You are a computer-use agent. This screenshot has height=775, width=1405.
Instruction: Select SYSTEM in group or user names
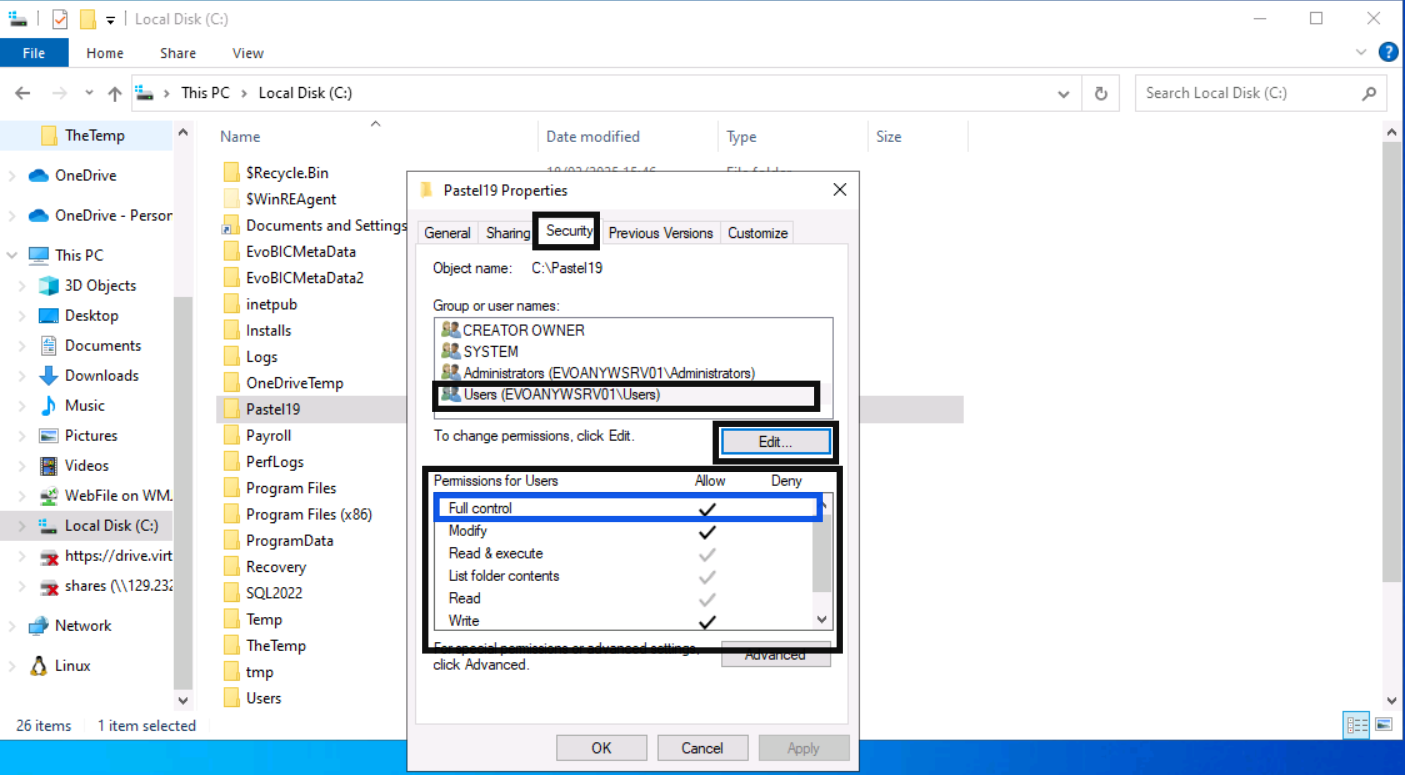click(x=490, y=352)
